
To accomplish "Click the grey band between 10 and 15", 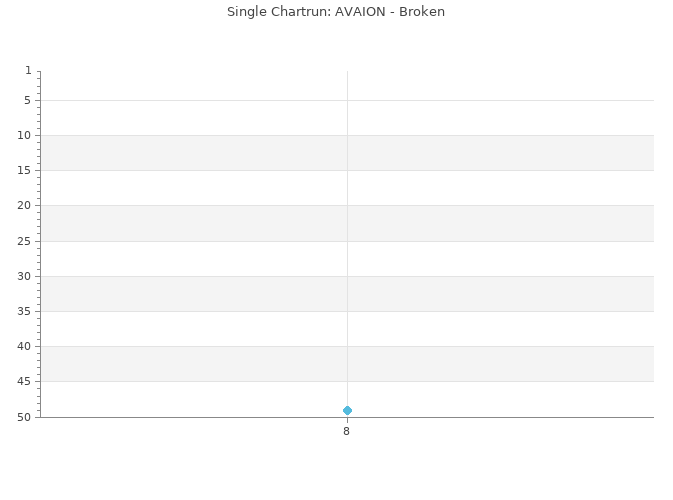I will point(347,153).
